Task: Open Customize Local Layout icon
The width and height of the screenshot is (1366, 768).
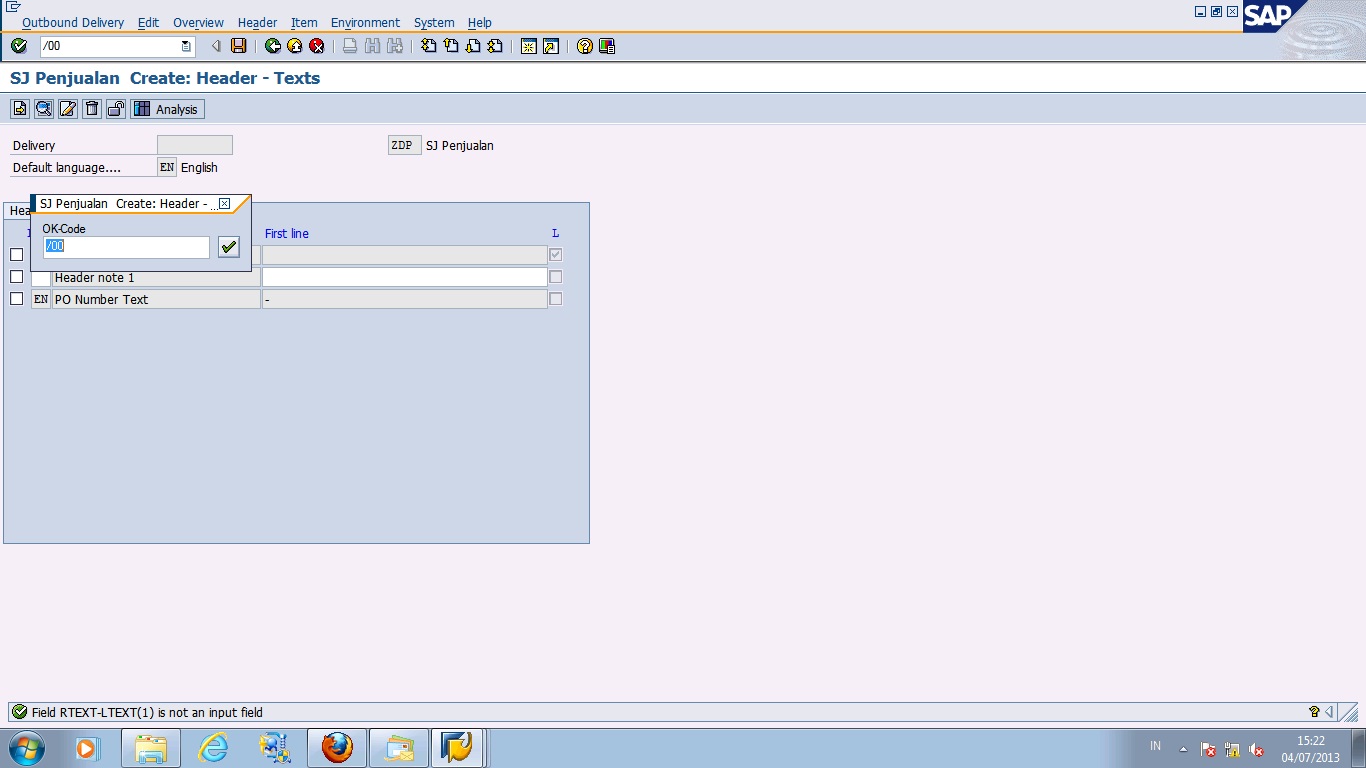Action: [607, 46]
